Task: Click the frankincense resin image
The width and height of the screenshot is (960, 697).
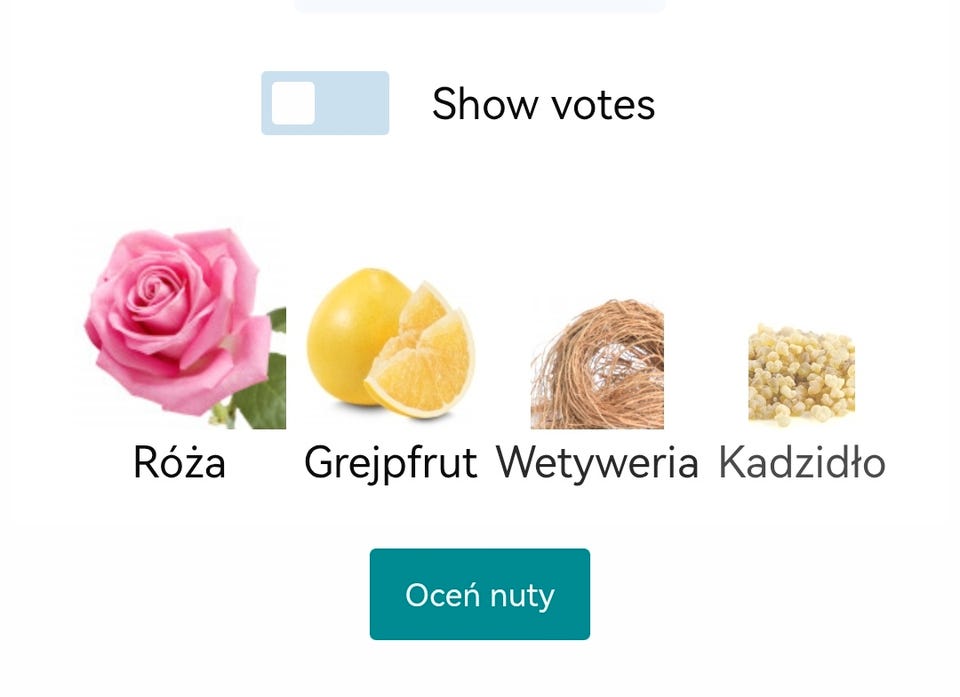Action: pos(801,375)
